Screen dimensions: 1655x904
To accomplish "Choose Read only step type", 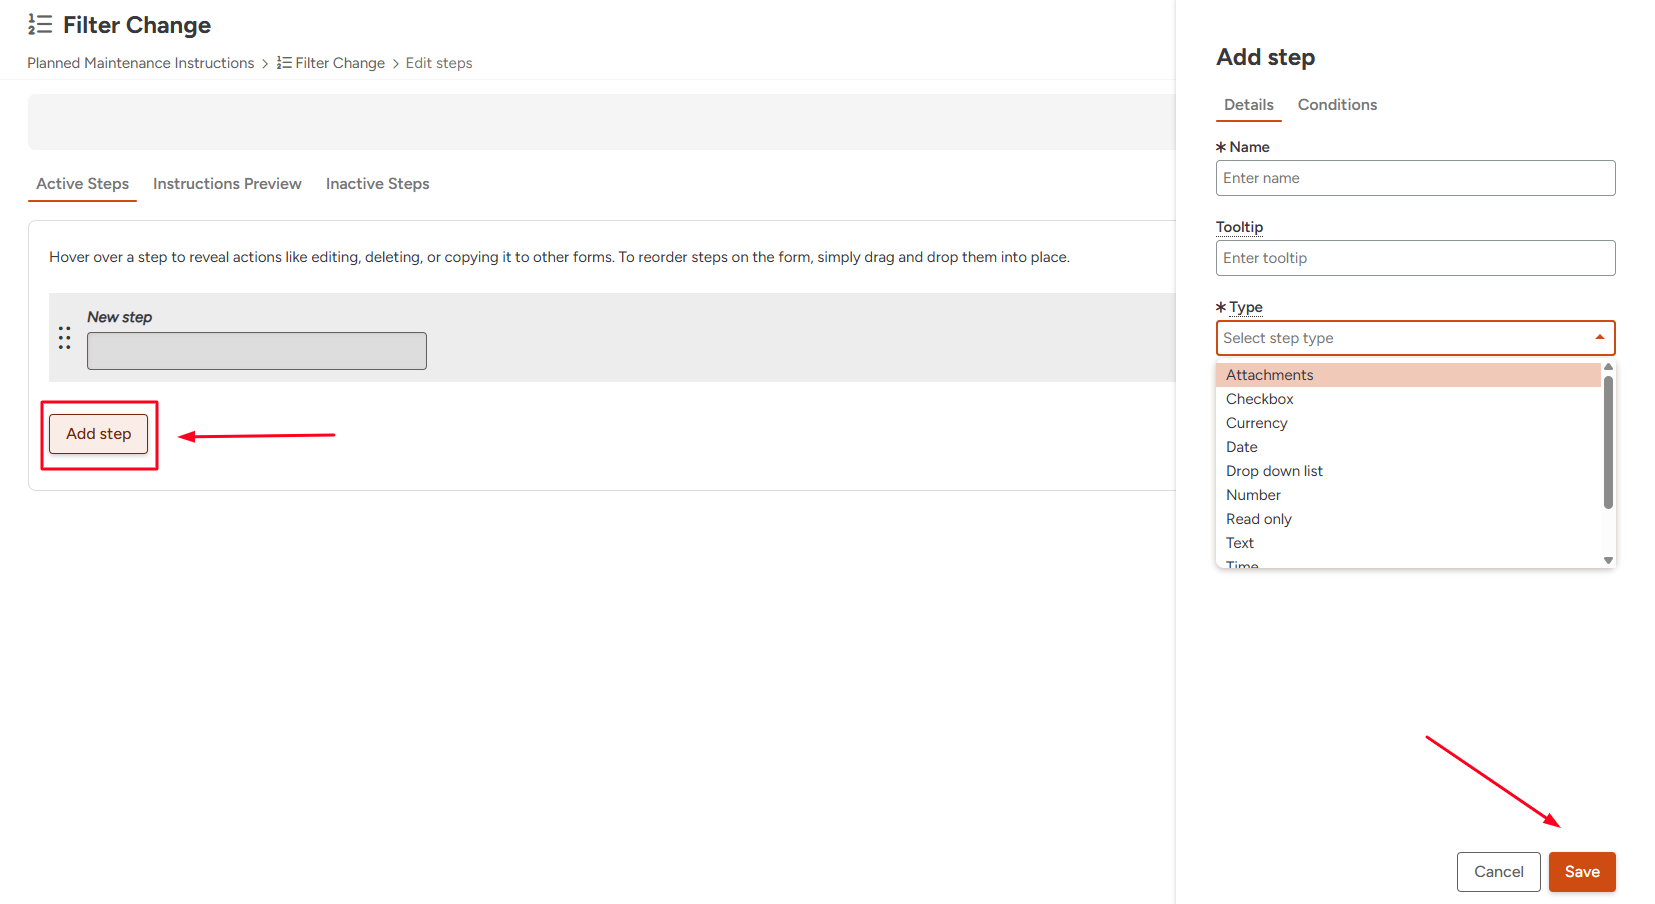I will (1258, 519).
